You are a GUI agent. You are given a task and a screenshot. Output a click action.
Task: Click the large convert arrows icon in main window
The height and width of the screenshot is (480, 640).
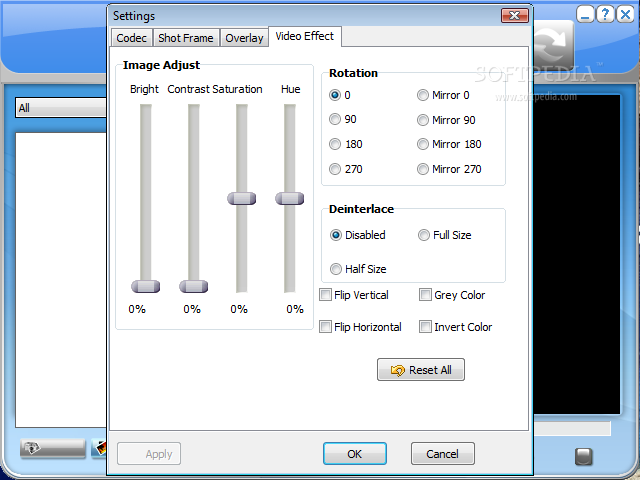pos(554,43)
